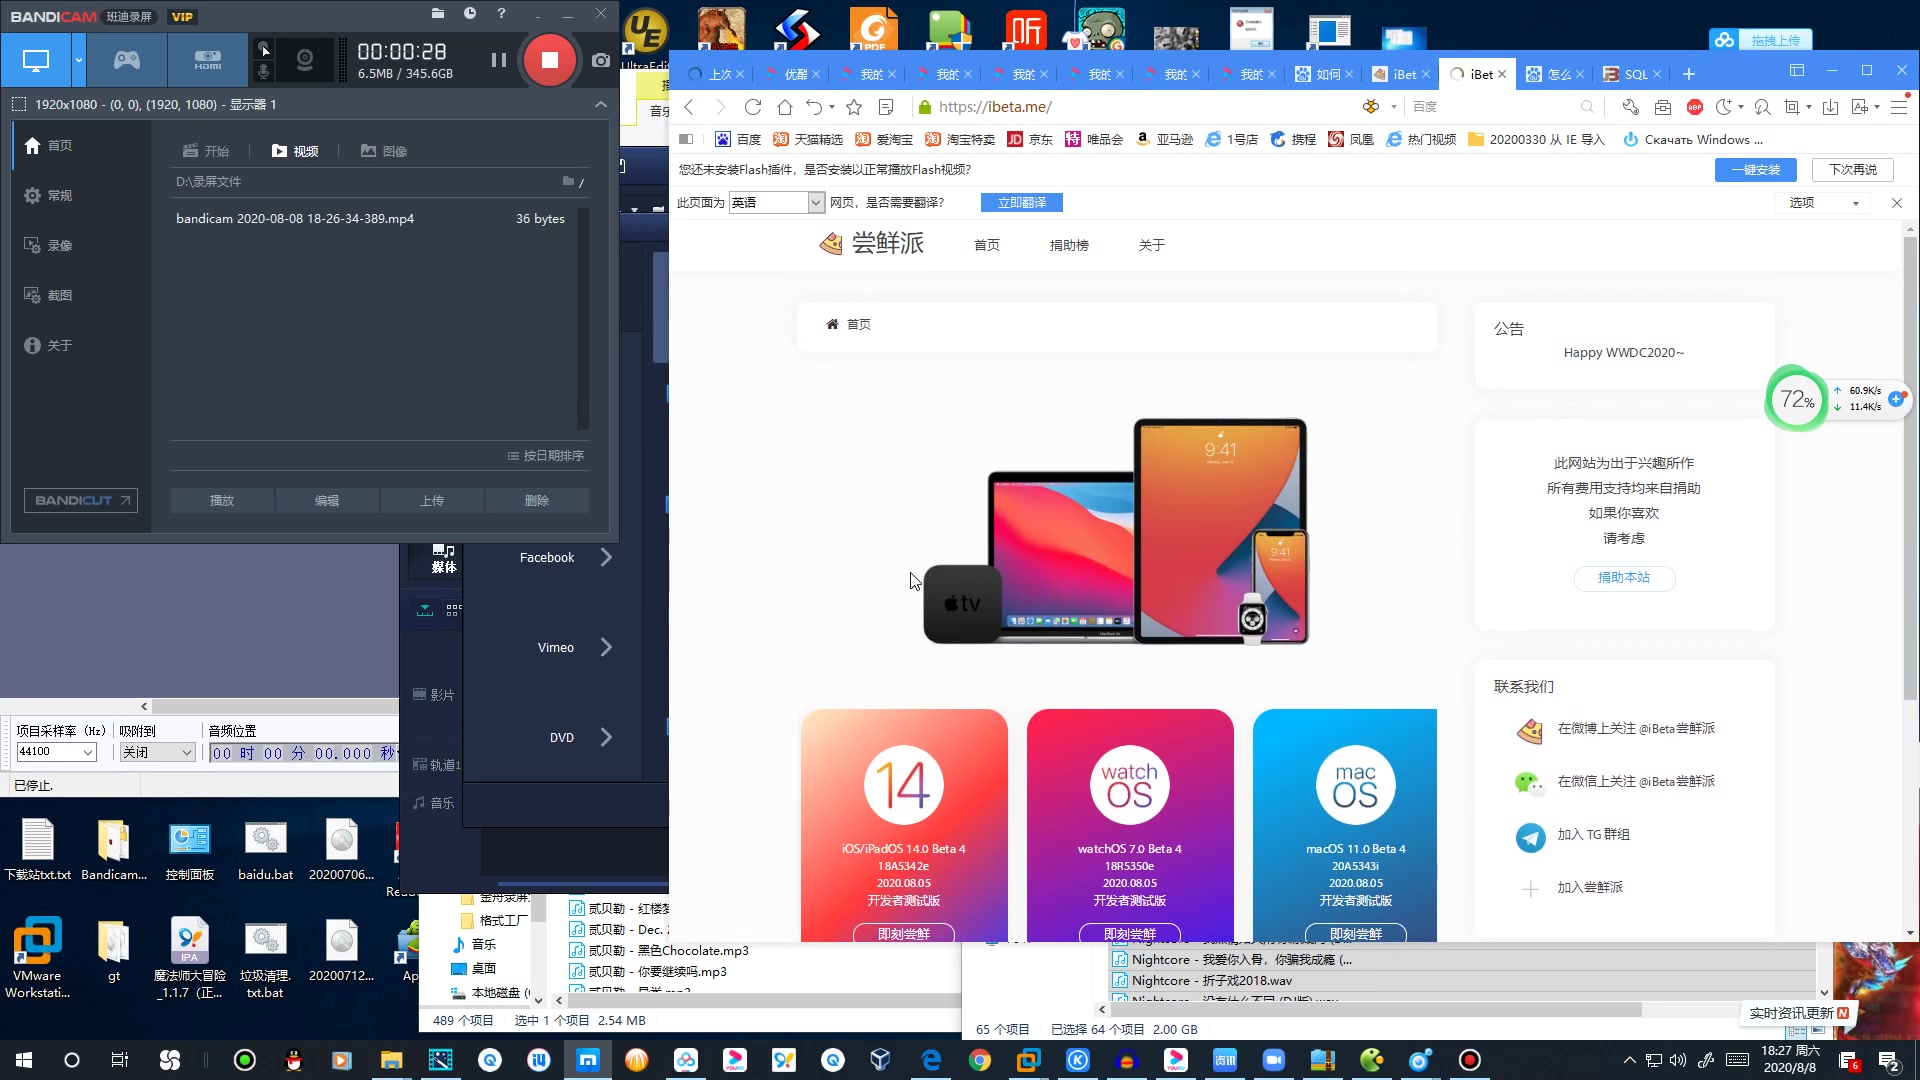Open Chrome from the taskbar
The width and height of the screenshot is (1920, 1080).
pos(980,1060)
